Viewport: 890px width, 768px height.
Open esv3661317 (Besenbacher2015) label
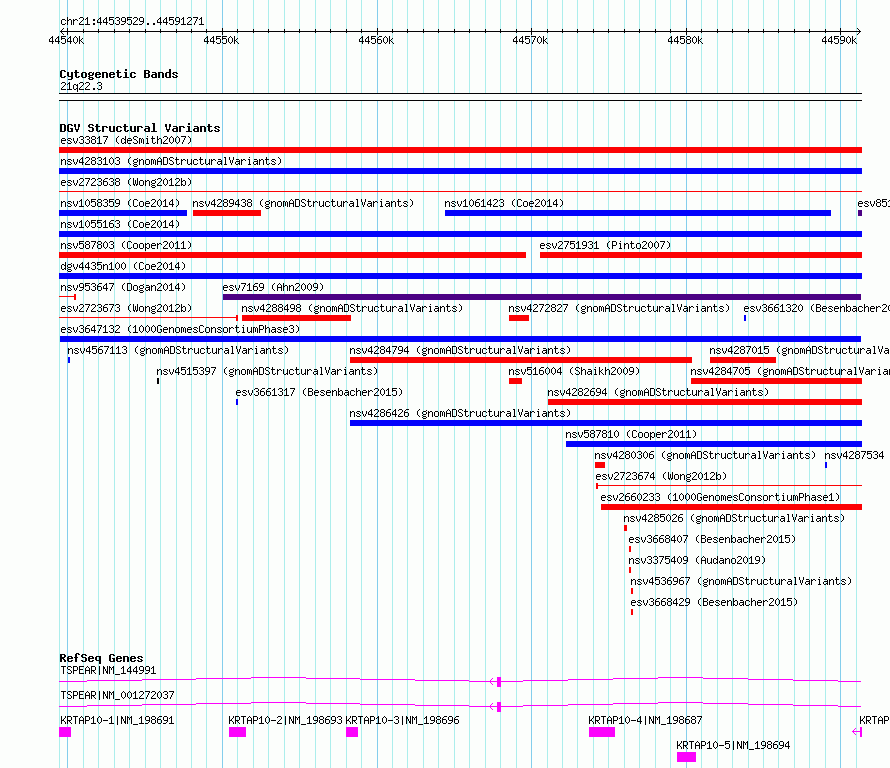319,392
